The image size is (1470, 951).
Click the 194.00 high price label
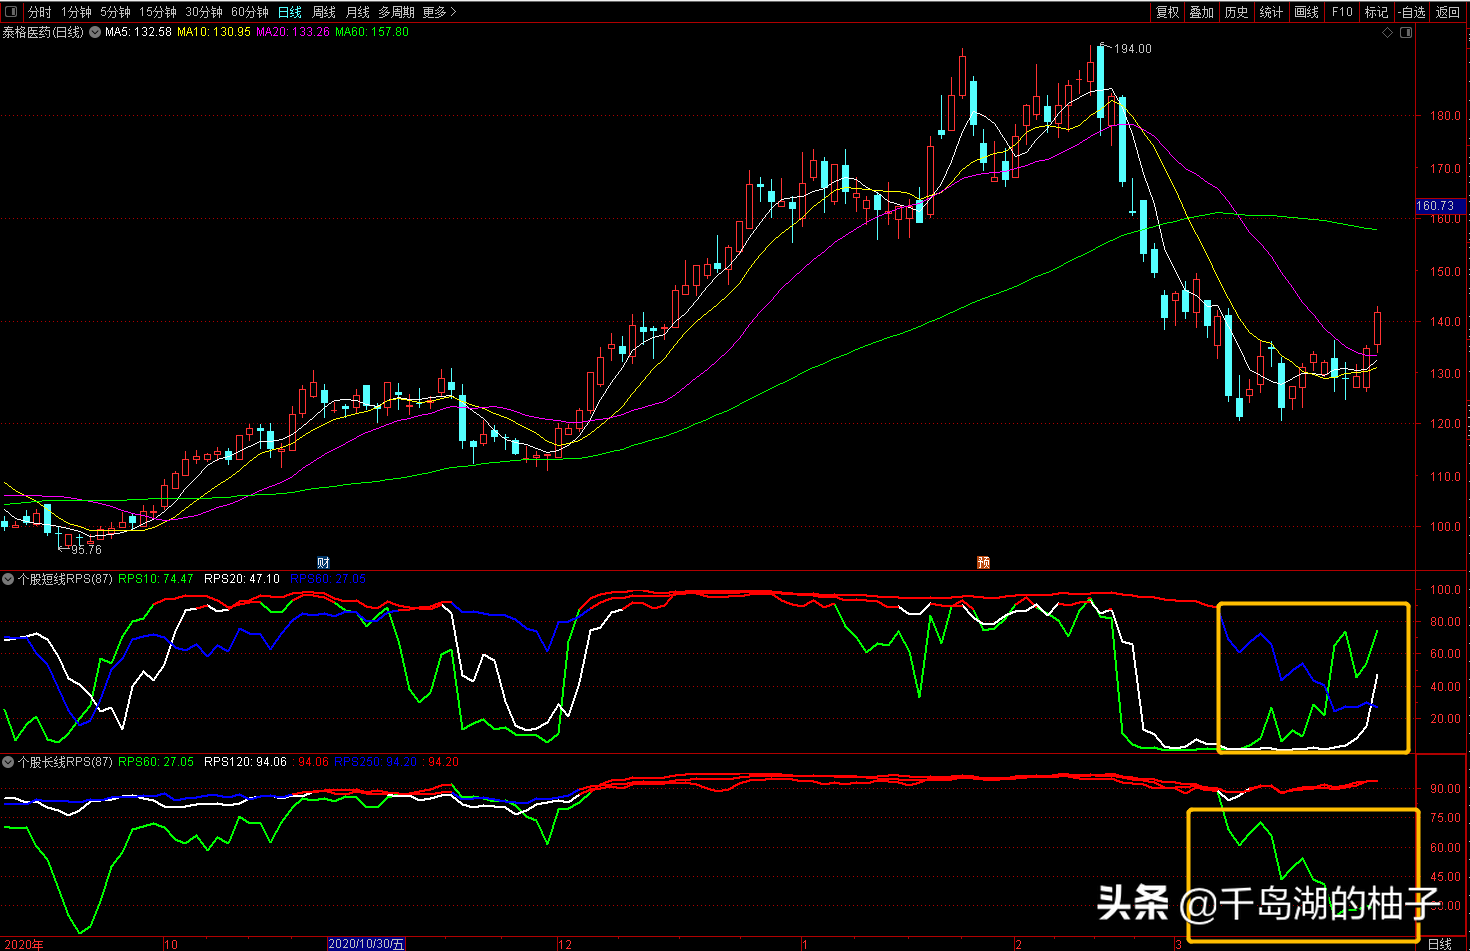point(1133,49)
